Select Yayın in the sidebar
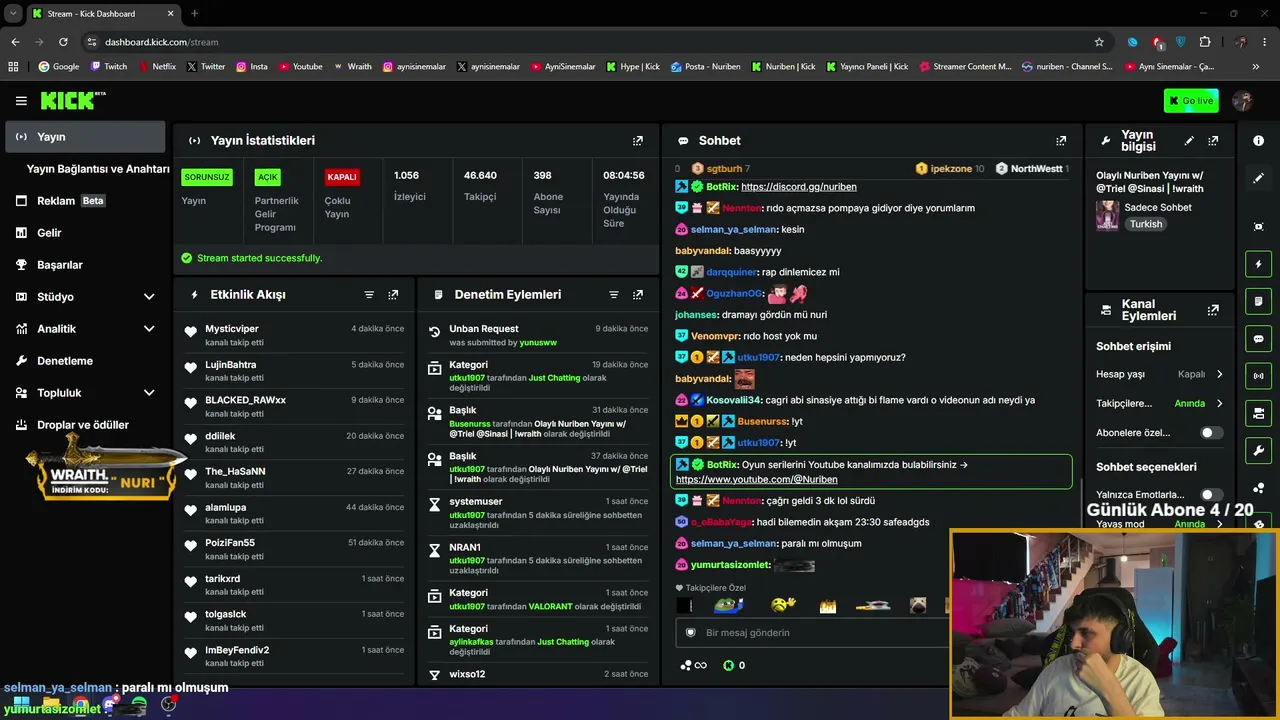Viewport: 1280px width, 720px height. pyautogui.click(x=85, y=137)
